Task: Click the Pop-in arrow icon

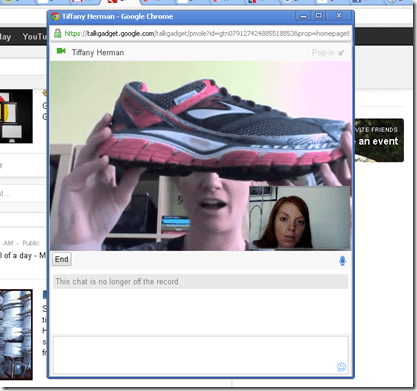Action: click(x=341, y=53)
